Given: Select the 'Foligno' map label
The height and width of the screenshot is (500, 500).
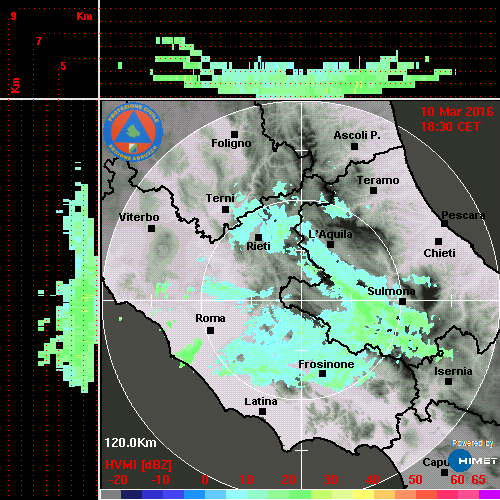Looking at the screenshot, I should point(231,144).
